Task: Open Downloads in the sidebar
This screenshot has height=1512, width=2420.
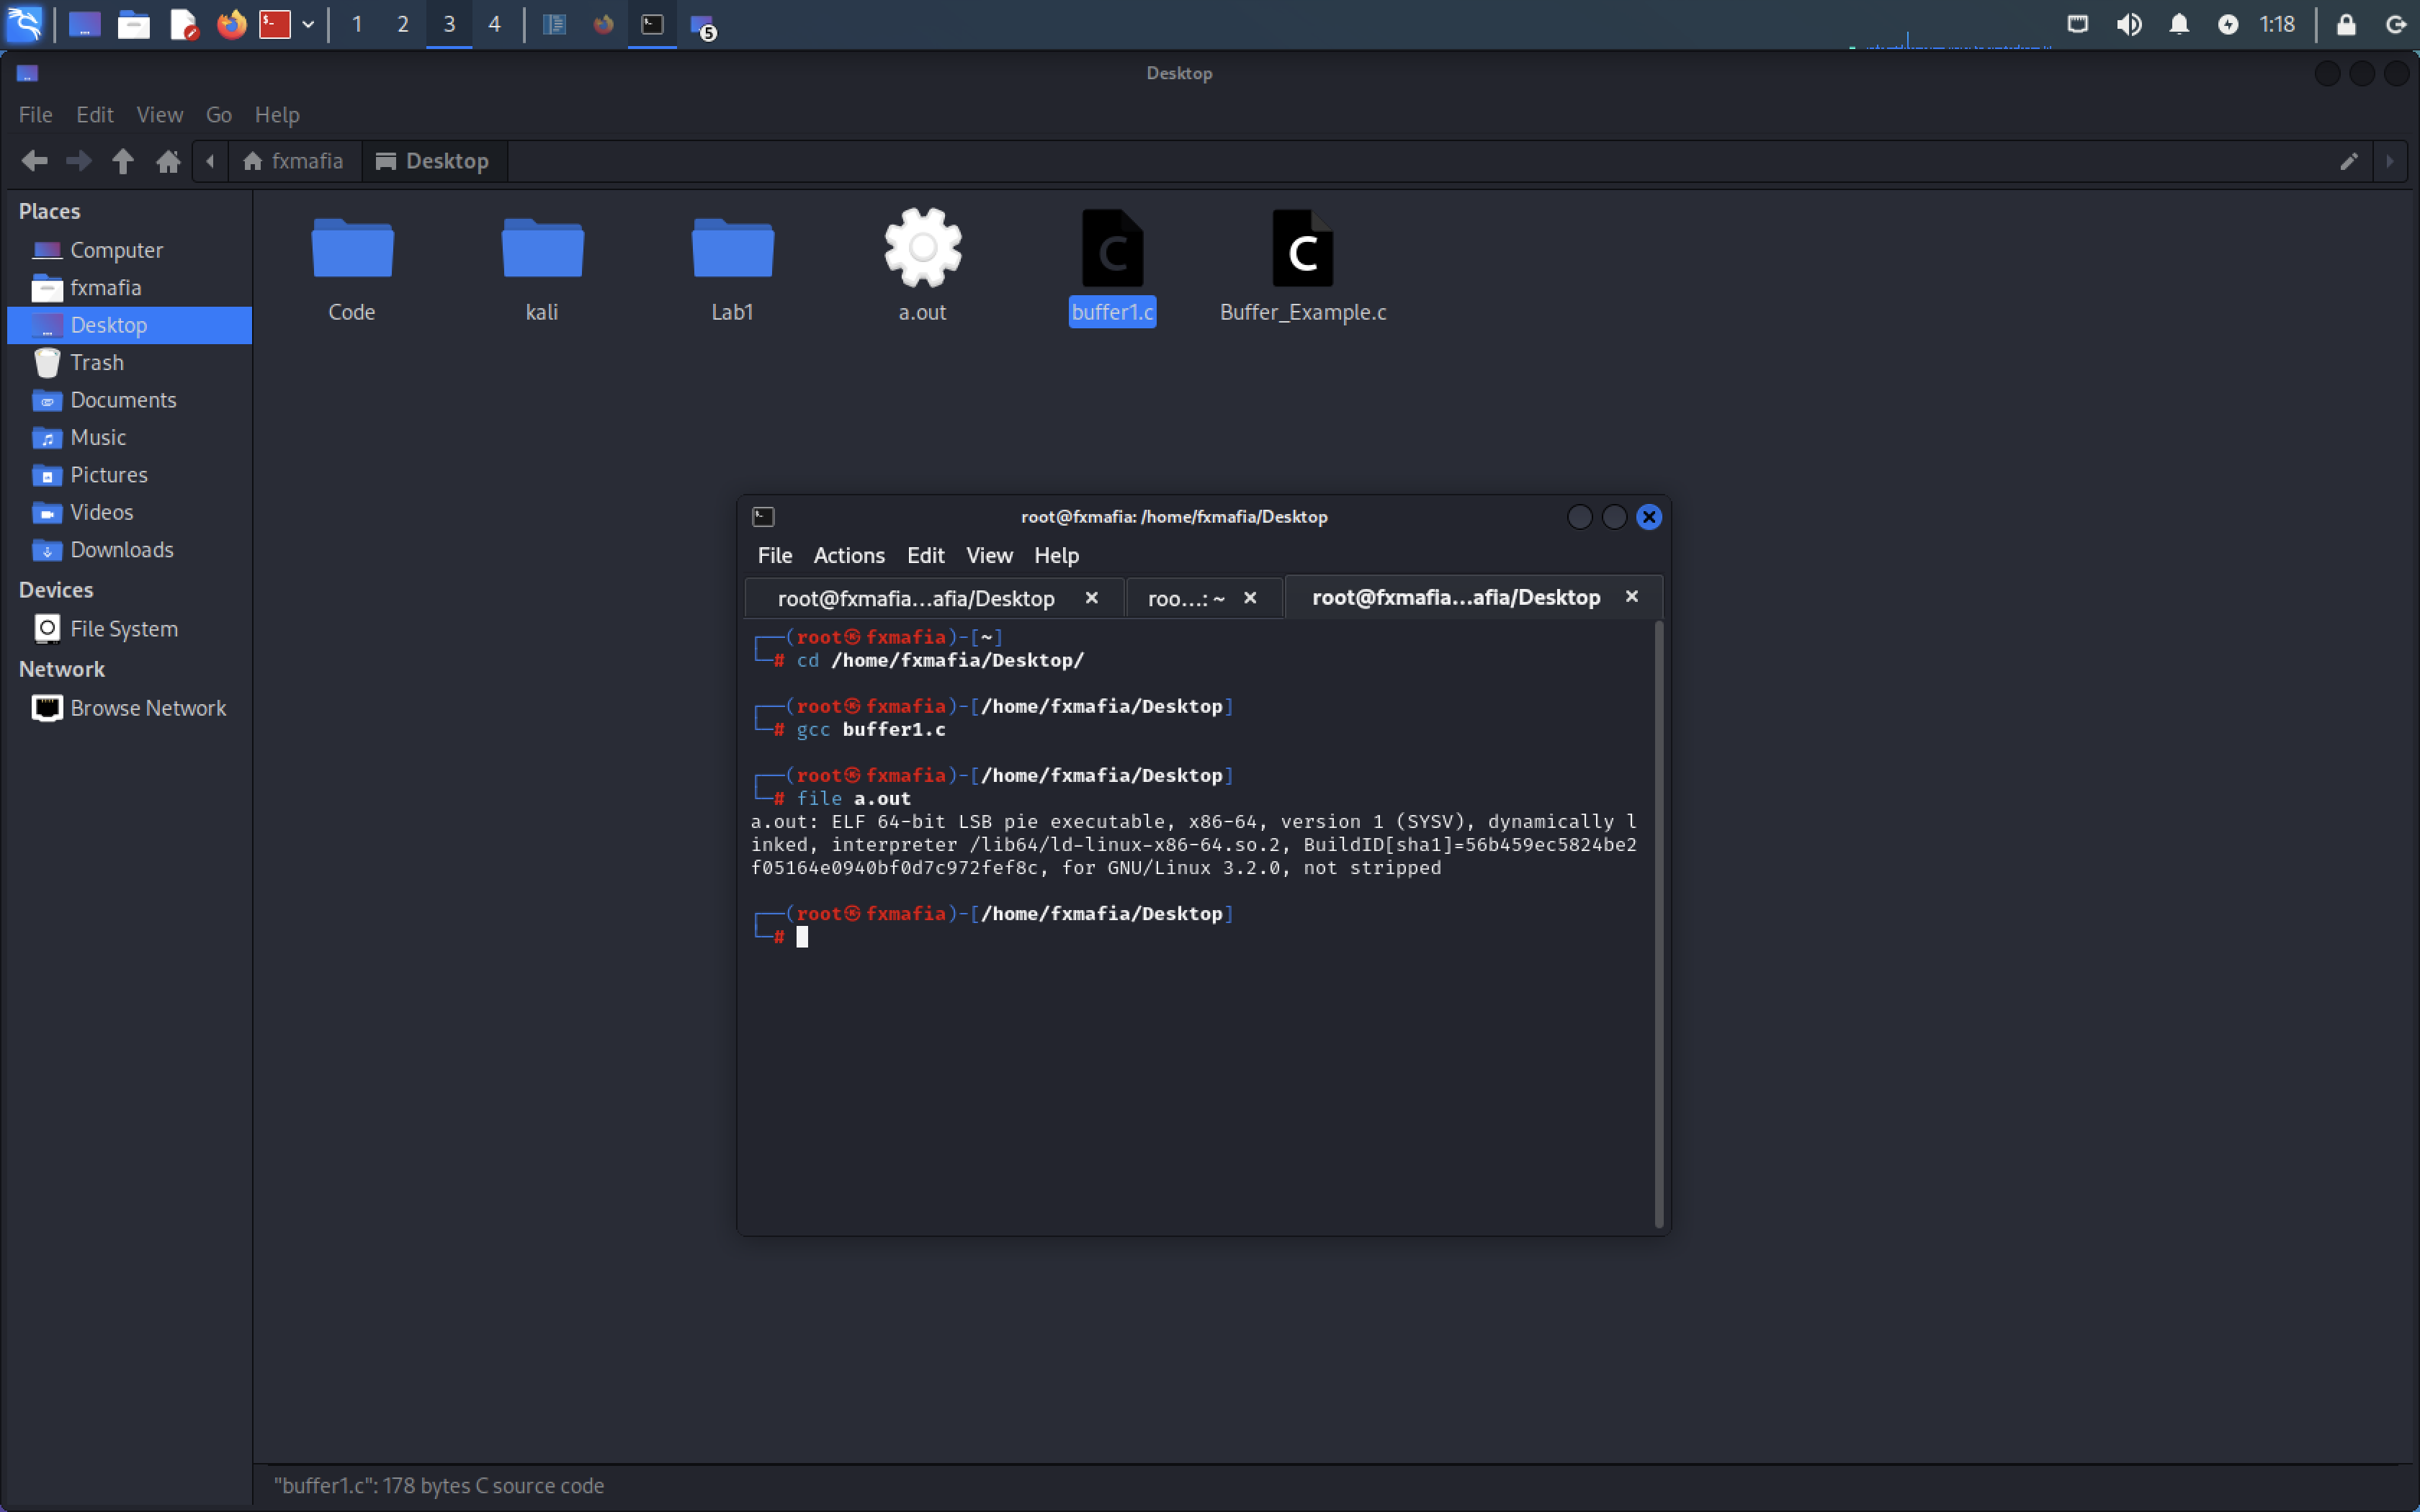Action: tap(129, 550)
